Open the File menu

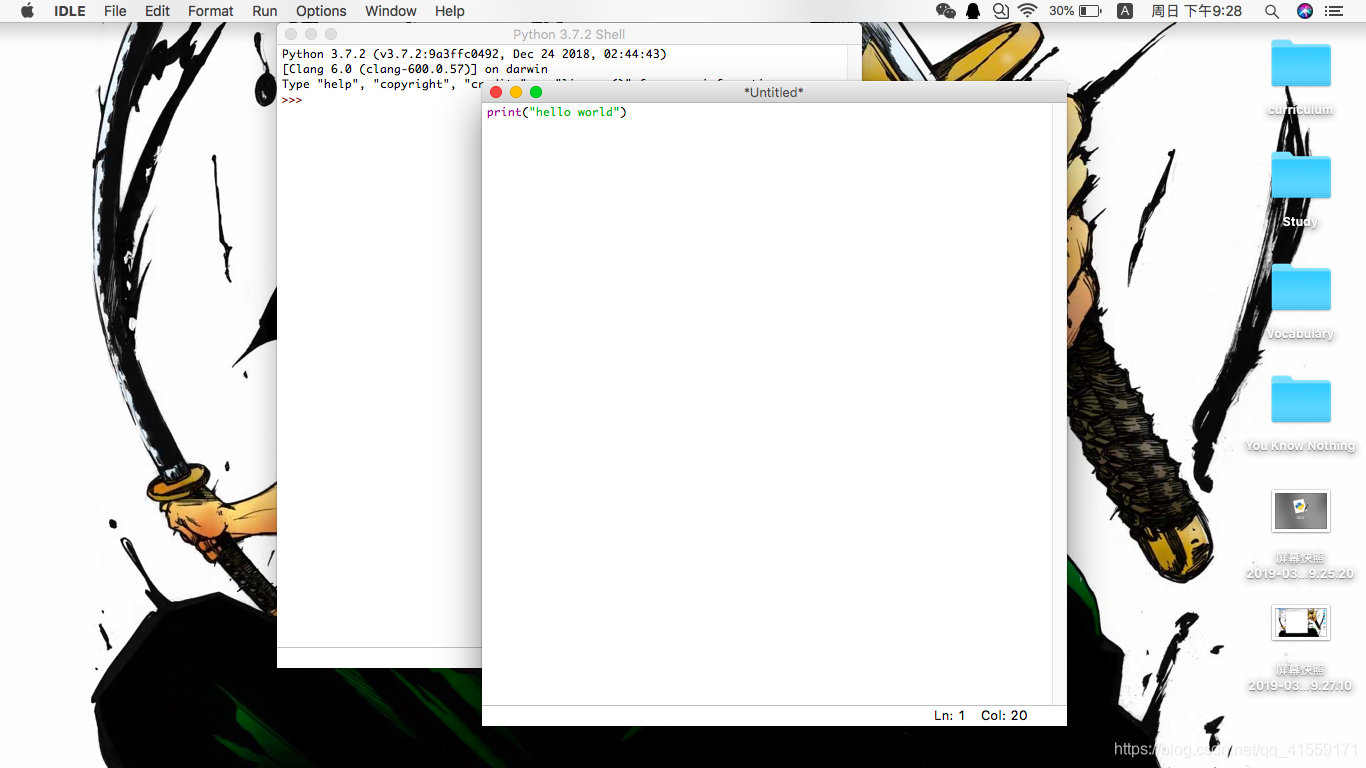[115, 11]
